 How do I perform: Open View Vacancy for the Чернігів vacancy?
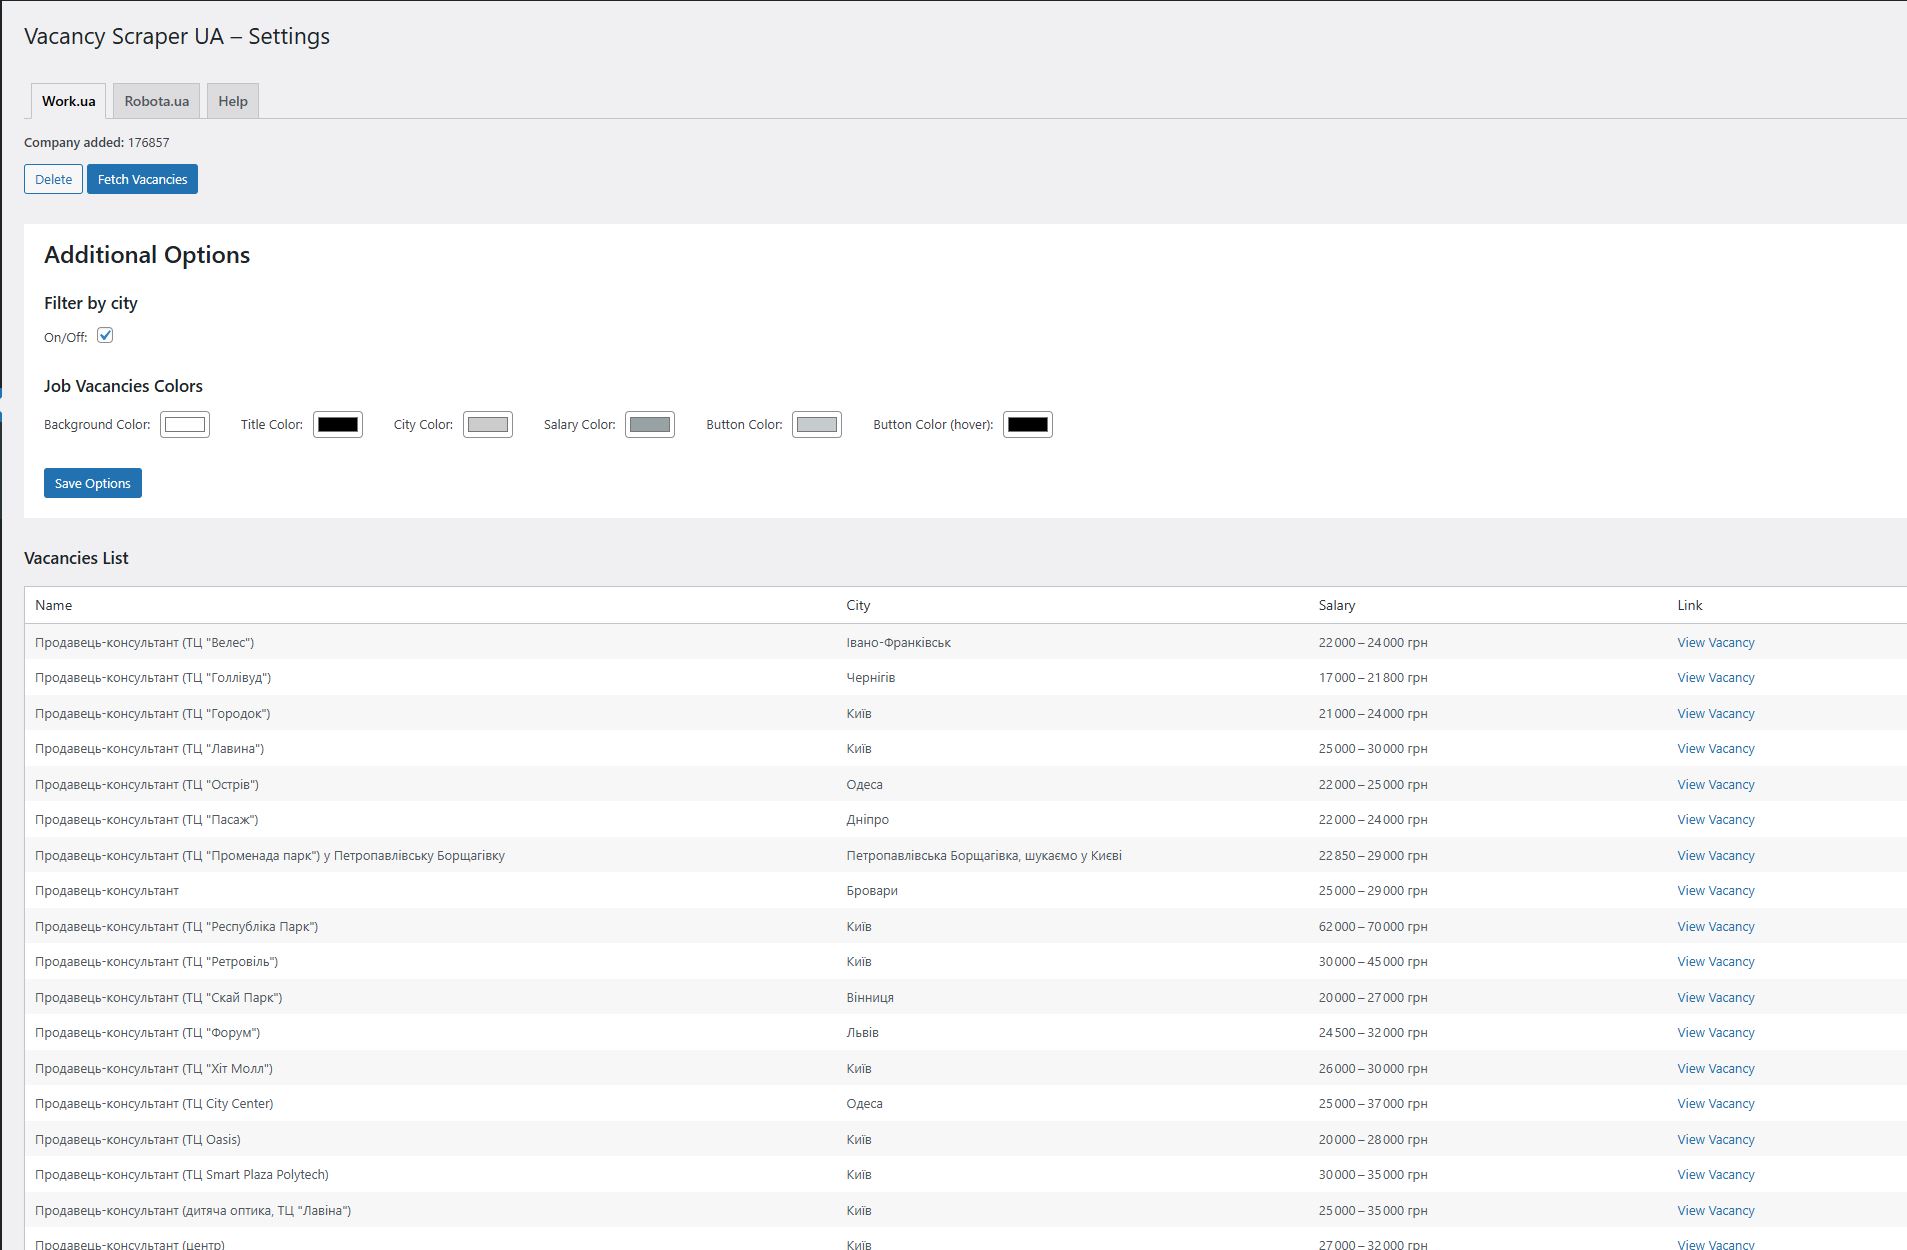[x=1715, y=678]
